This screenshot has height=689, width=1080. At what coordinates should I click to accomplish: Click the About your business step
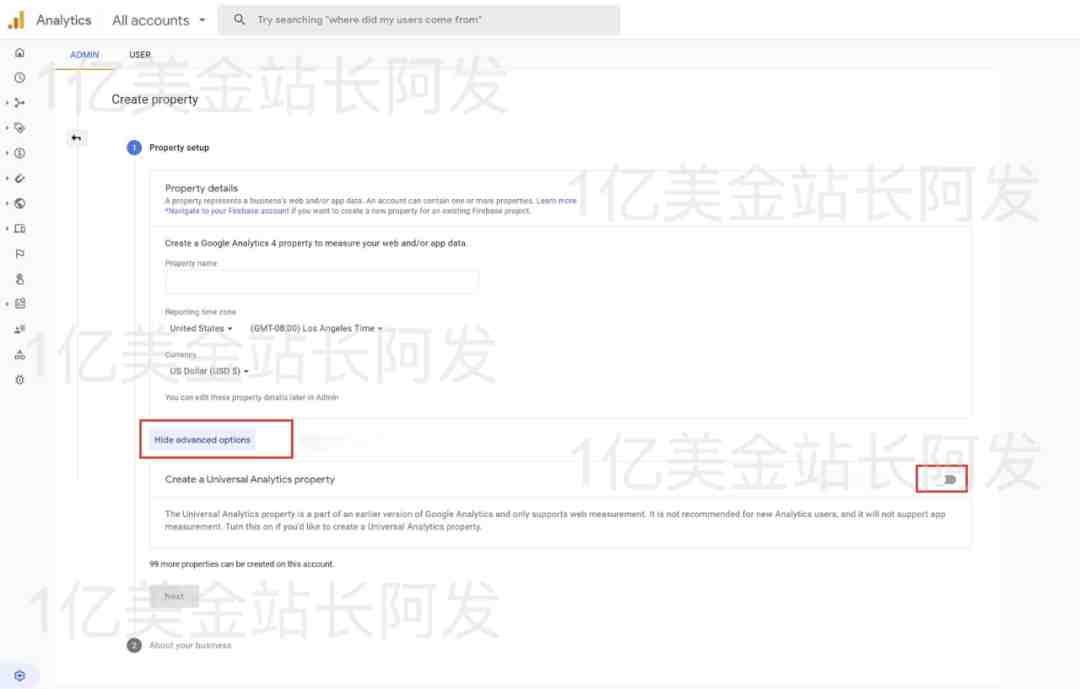(x=190, y=646)
